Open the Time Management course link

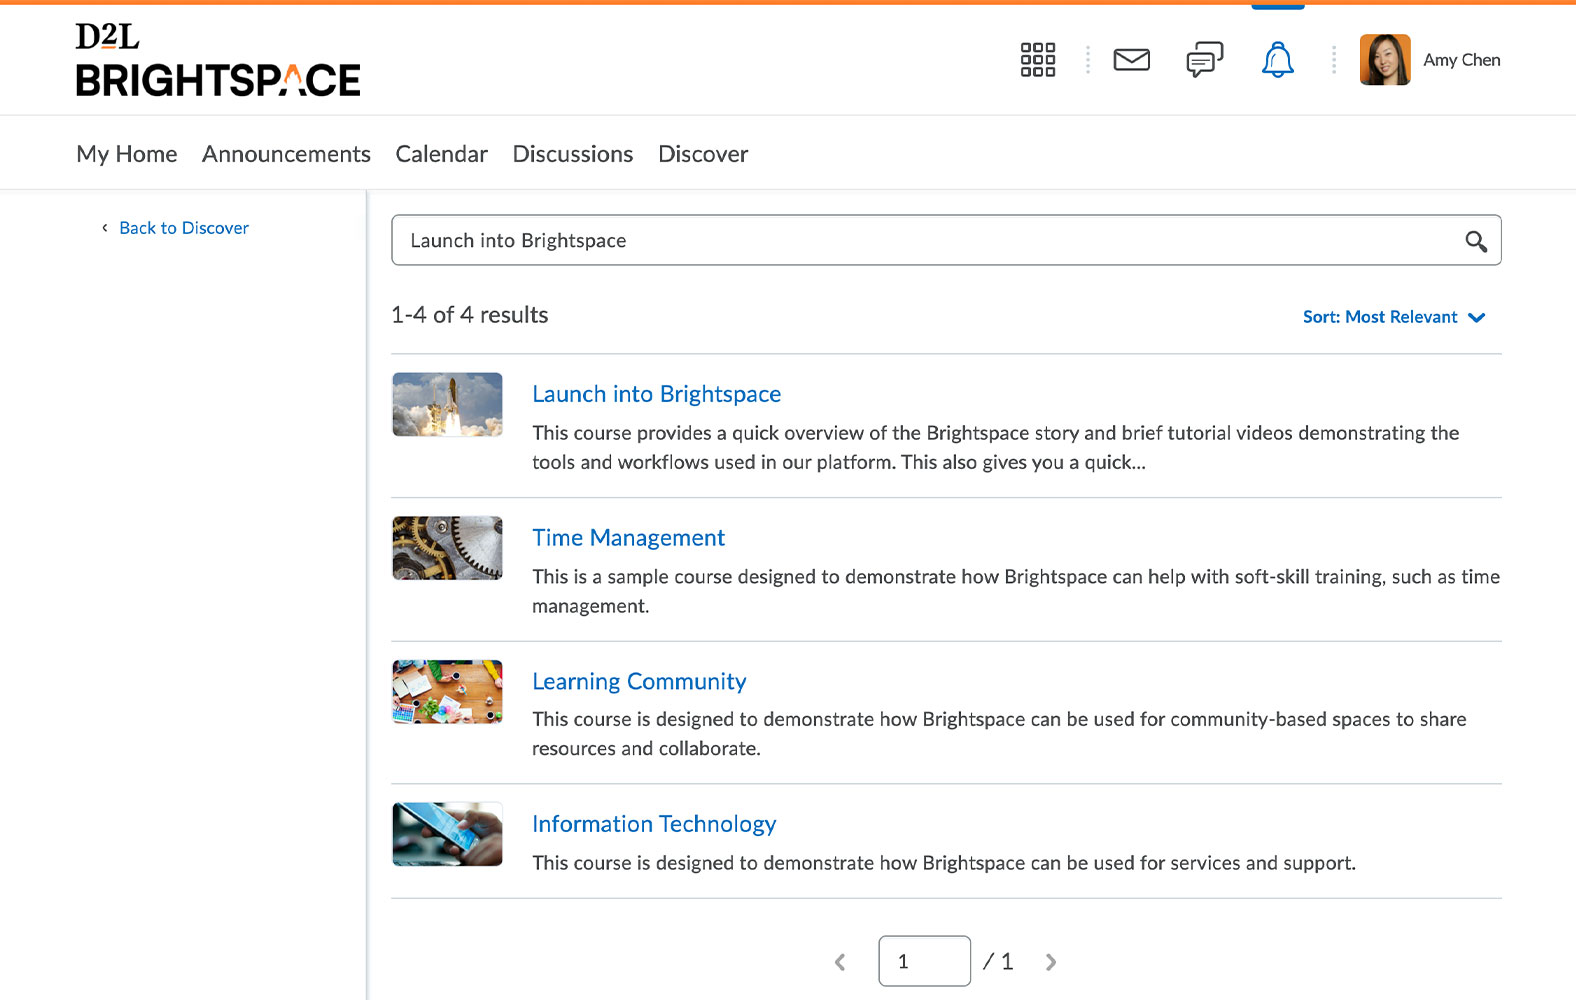pos(628,538)
